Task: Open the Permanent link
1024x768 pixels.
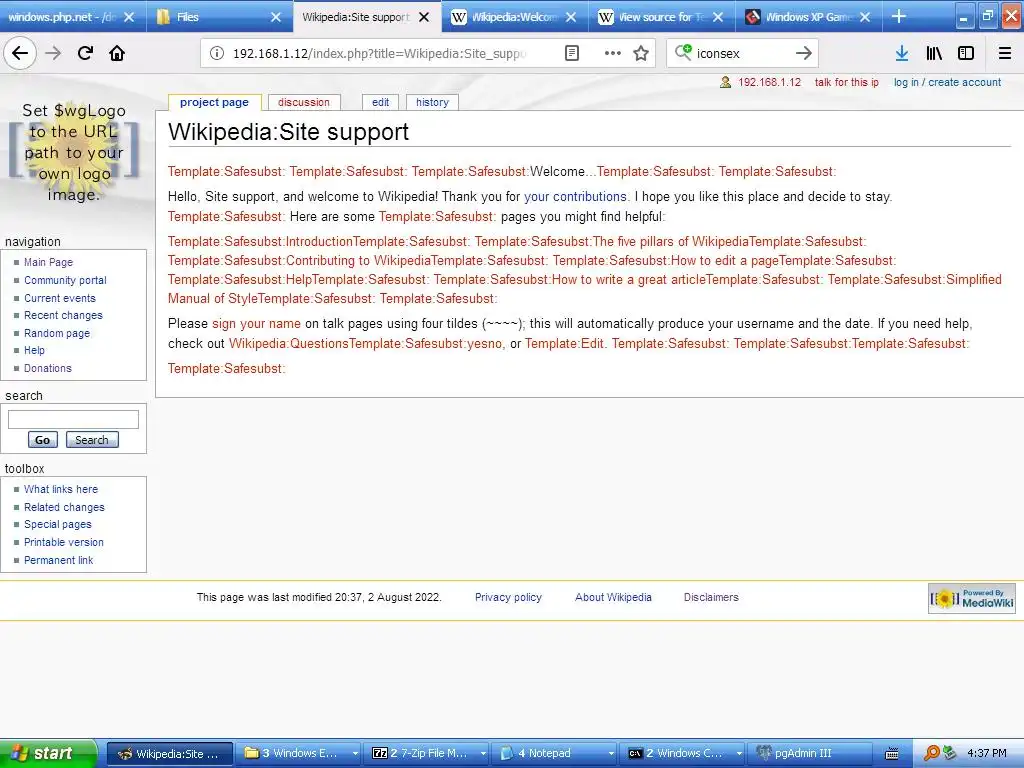Action: tap(59, 560)
